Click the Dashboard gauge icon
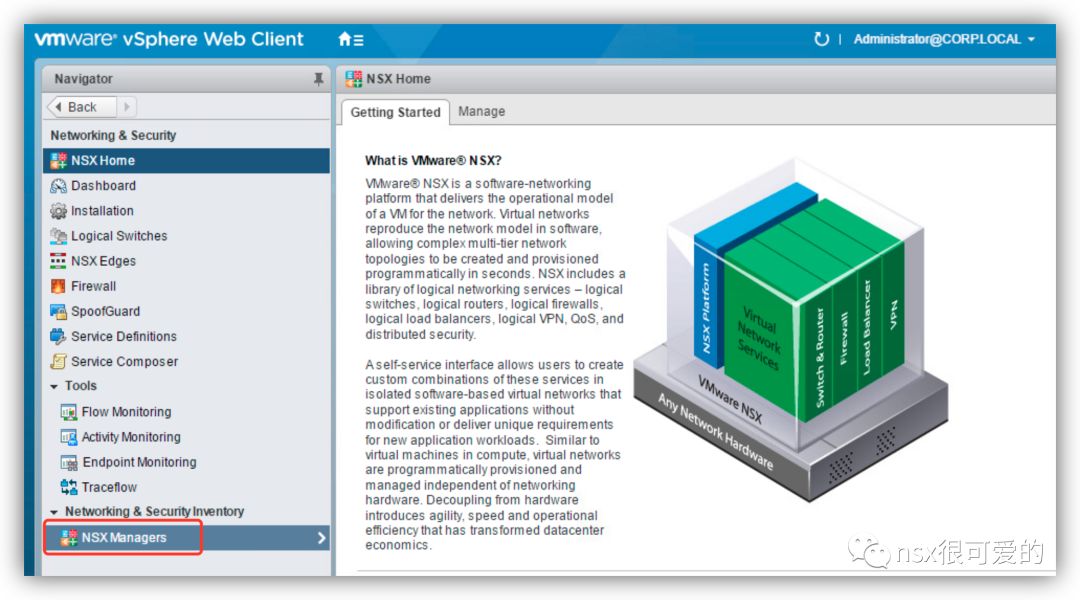Viewport: 1080px width, 600px height. (x=59, y=186)
